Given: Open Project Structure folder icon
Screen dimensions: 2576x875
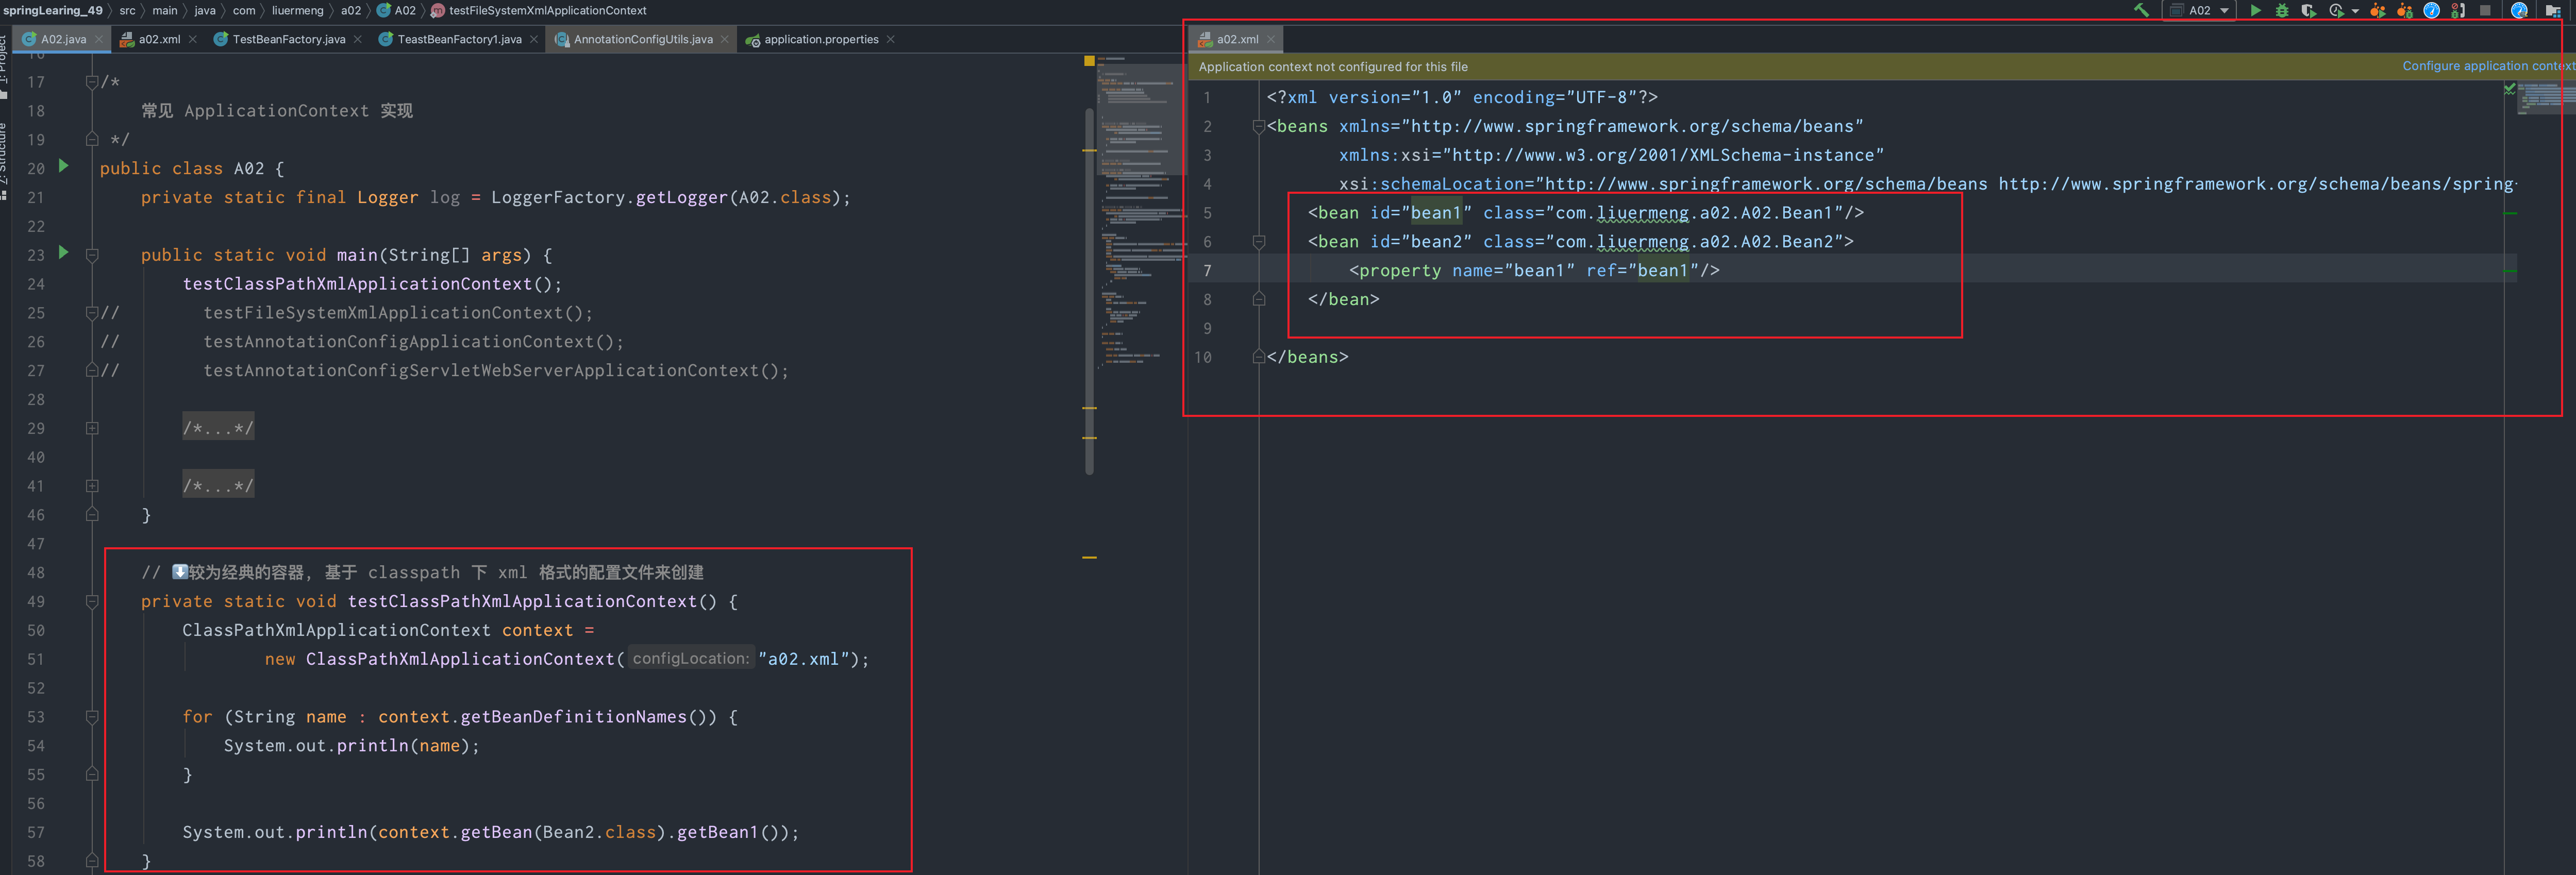Looking at the screenshot, I should (2552, 10).
